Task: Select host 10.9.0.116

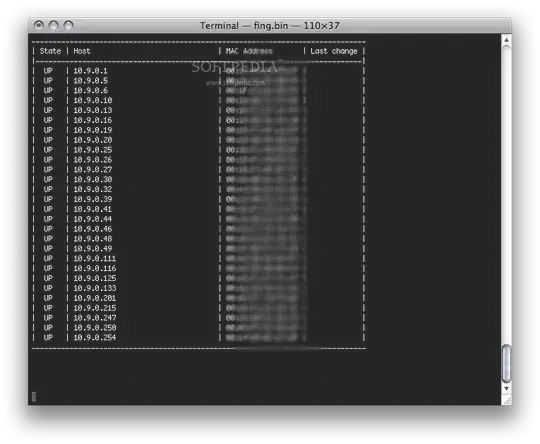Action: click(x=95, y=268)
